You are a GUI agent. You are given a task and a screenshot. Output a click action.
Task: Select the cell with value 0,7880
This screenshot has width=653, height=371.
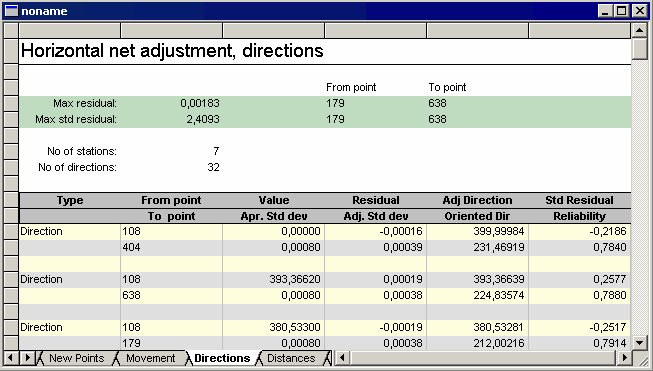click(579, 295)
